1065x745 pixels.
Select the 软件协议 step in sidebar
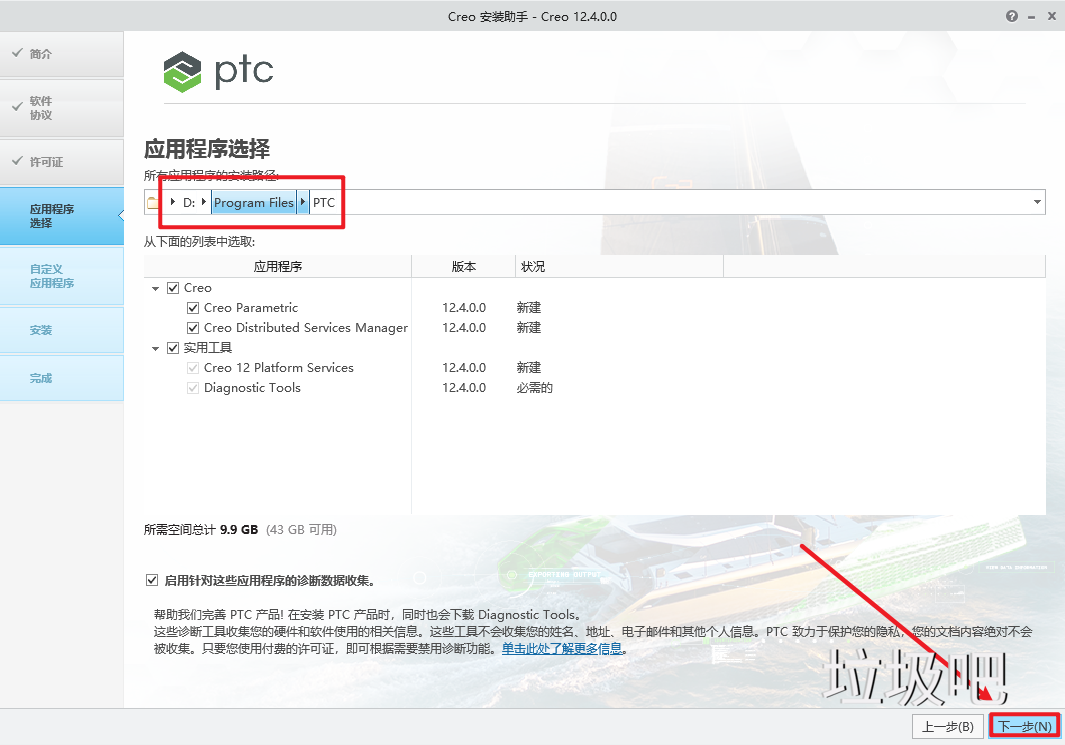pyautogui.click(x=61, y=108)
